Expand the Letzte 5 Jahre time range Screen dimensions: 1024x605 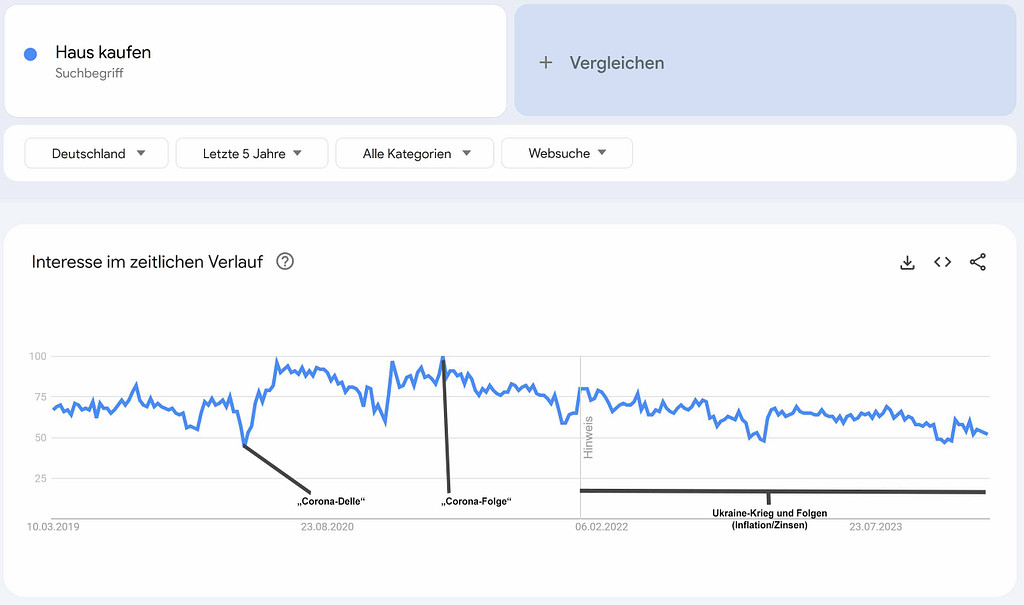click(252, 153)
